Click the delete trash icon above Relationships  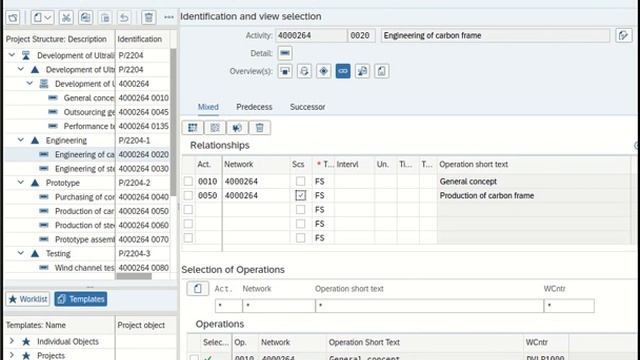coord(259,128)
